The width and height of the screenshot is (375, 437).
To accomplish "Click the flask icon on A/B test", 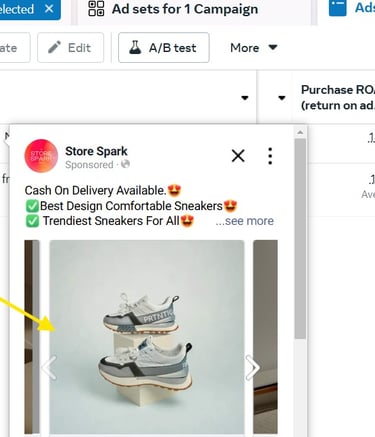I will click(135, 48).
